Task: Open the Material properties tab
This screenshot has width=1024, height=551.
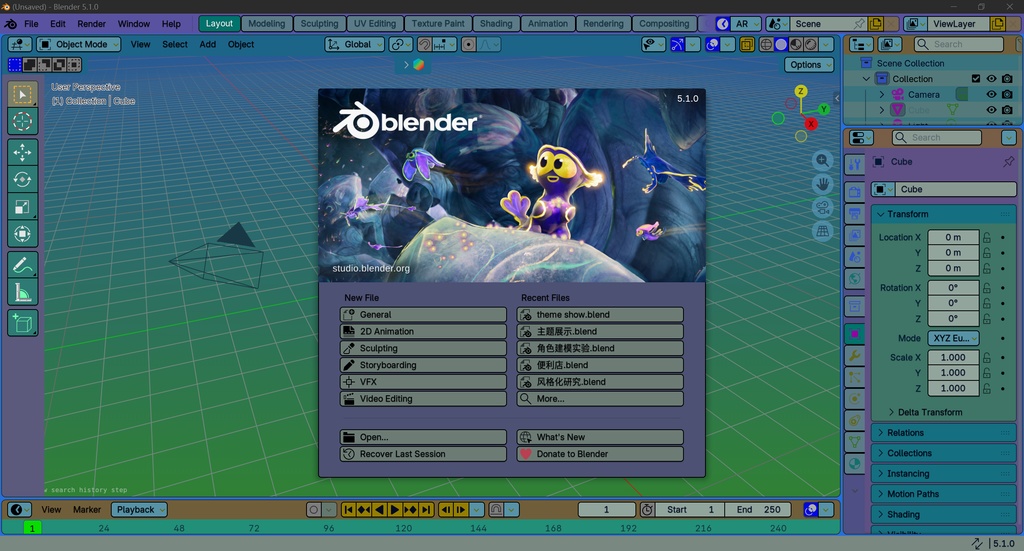Action: coord(855,464)
